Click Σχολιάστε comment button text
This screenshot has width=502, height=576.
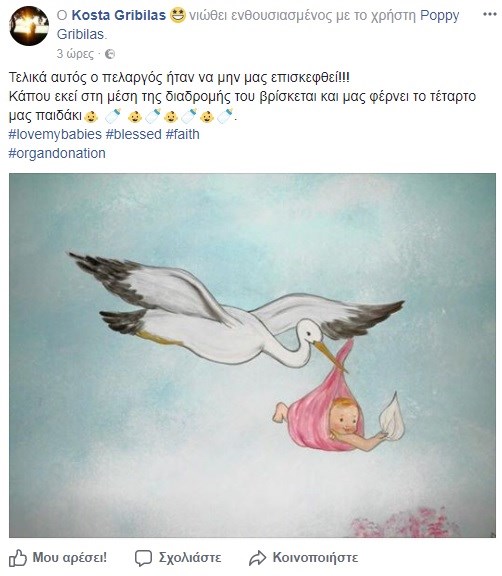190,558
